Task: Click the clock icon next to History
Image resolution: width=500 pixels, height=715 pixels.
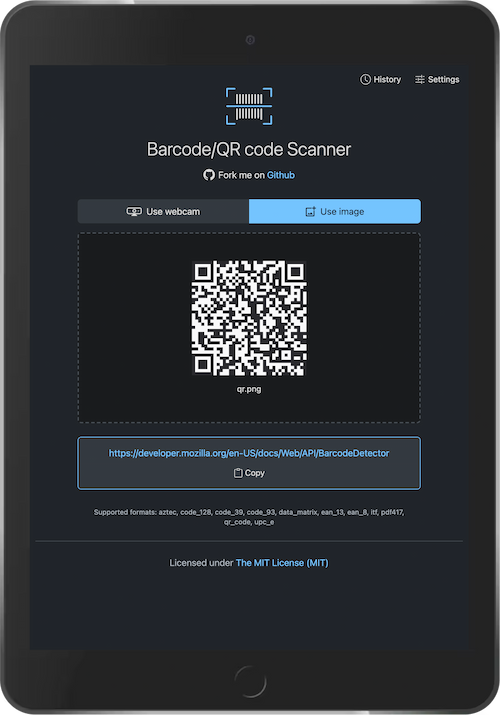Action: point(365,79)
